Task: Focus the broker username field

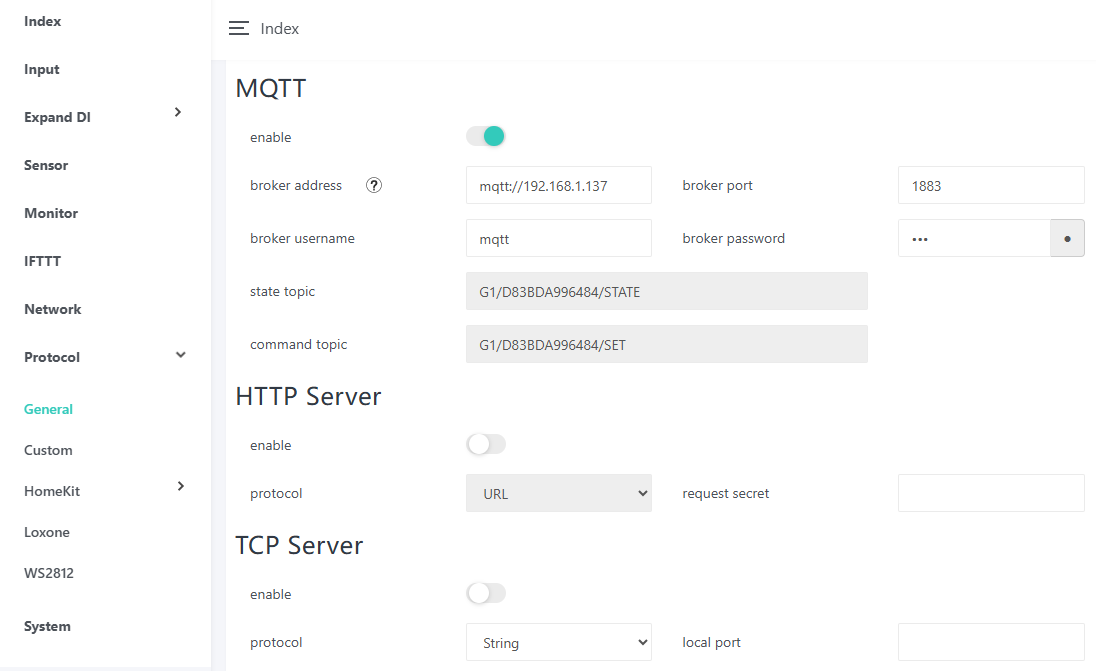Action: pyautogui.click(x=558, y=238)
